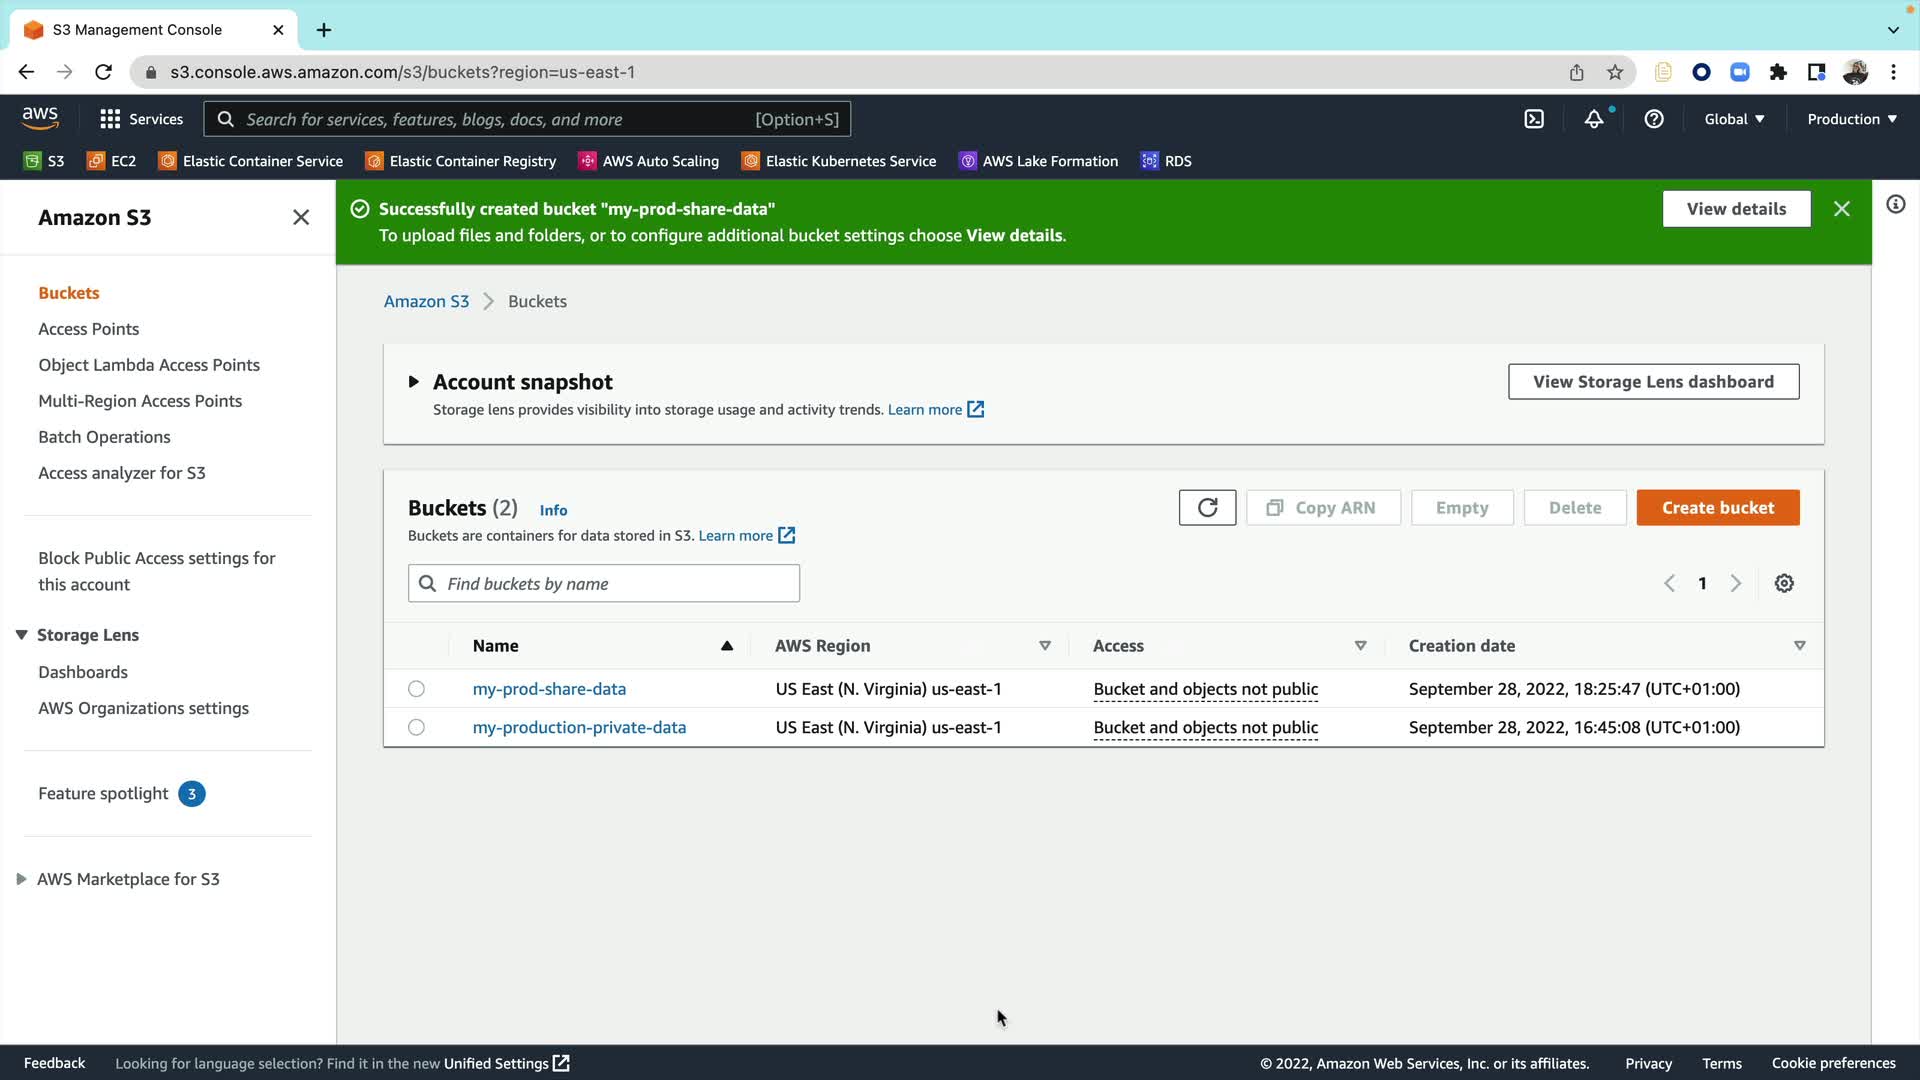Open the Services grid menu
Image resolution: width=1920 pixels, height=1080 pixels.
click(110, 119)
